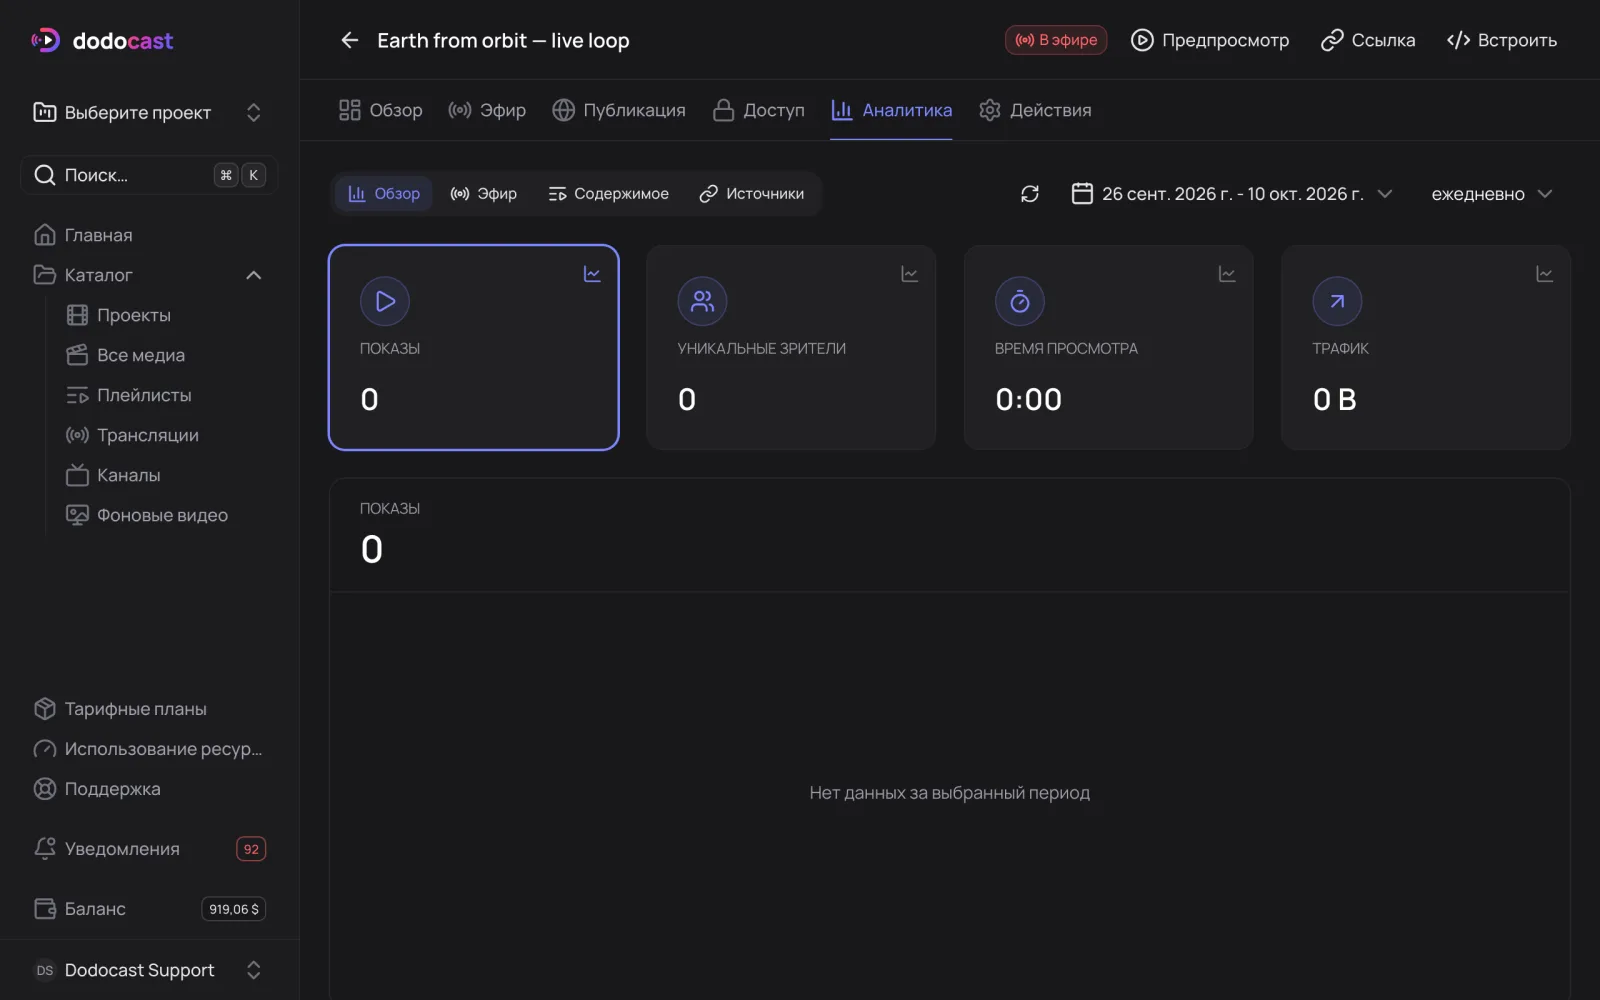Click the refresh analytics icon
The height and width of the screenshot is (1000, 1600).
pyautogui.click(x=1030, y=194)
